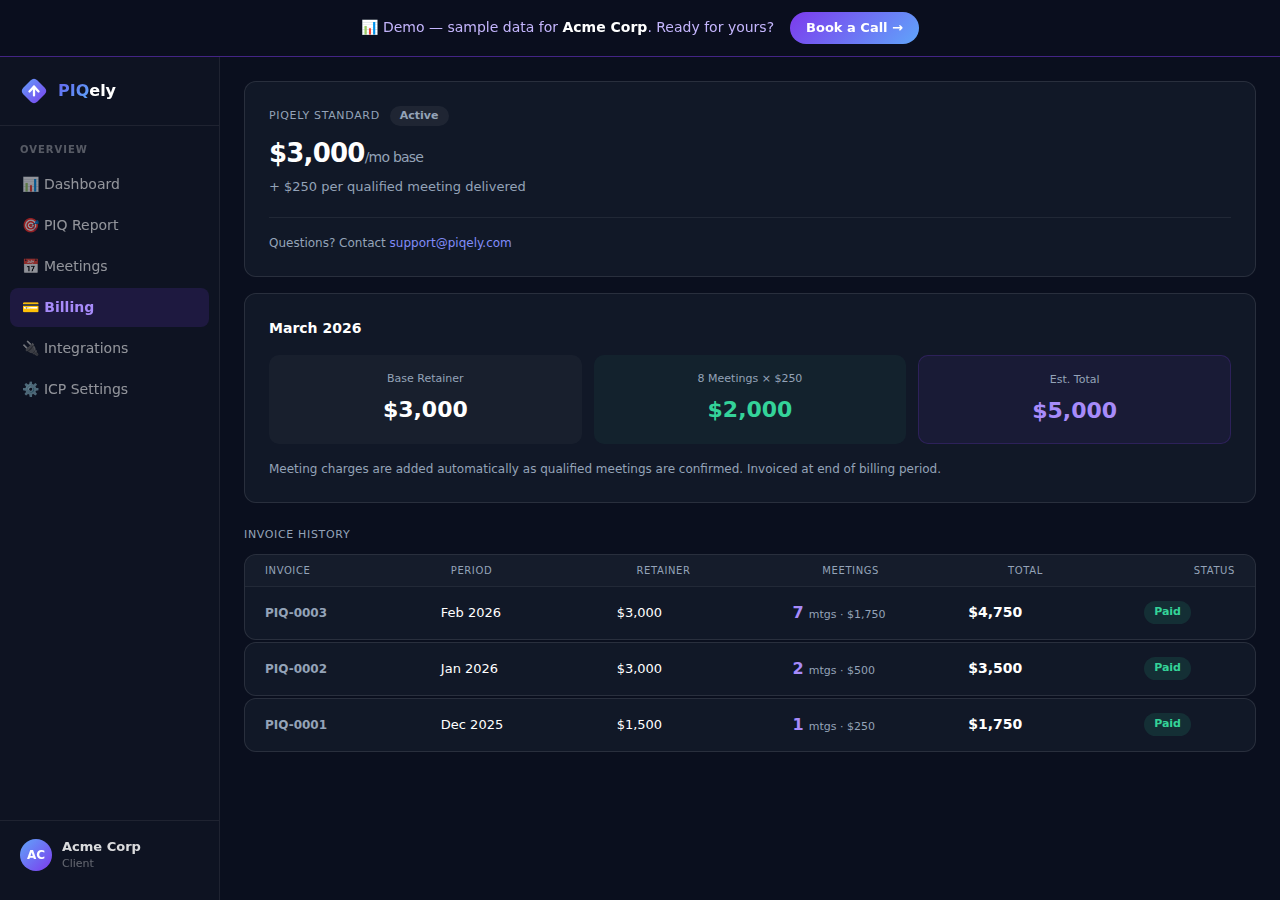Click the Integrations plug icon

tap(30, 348)
